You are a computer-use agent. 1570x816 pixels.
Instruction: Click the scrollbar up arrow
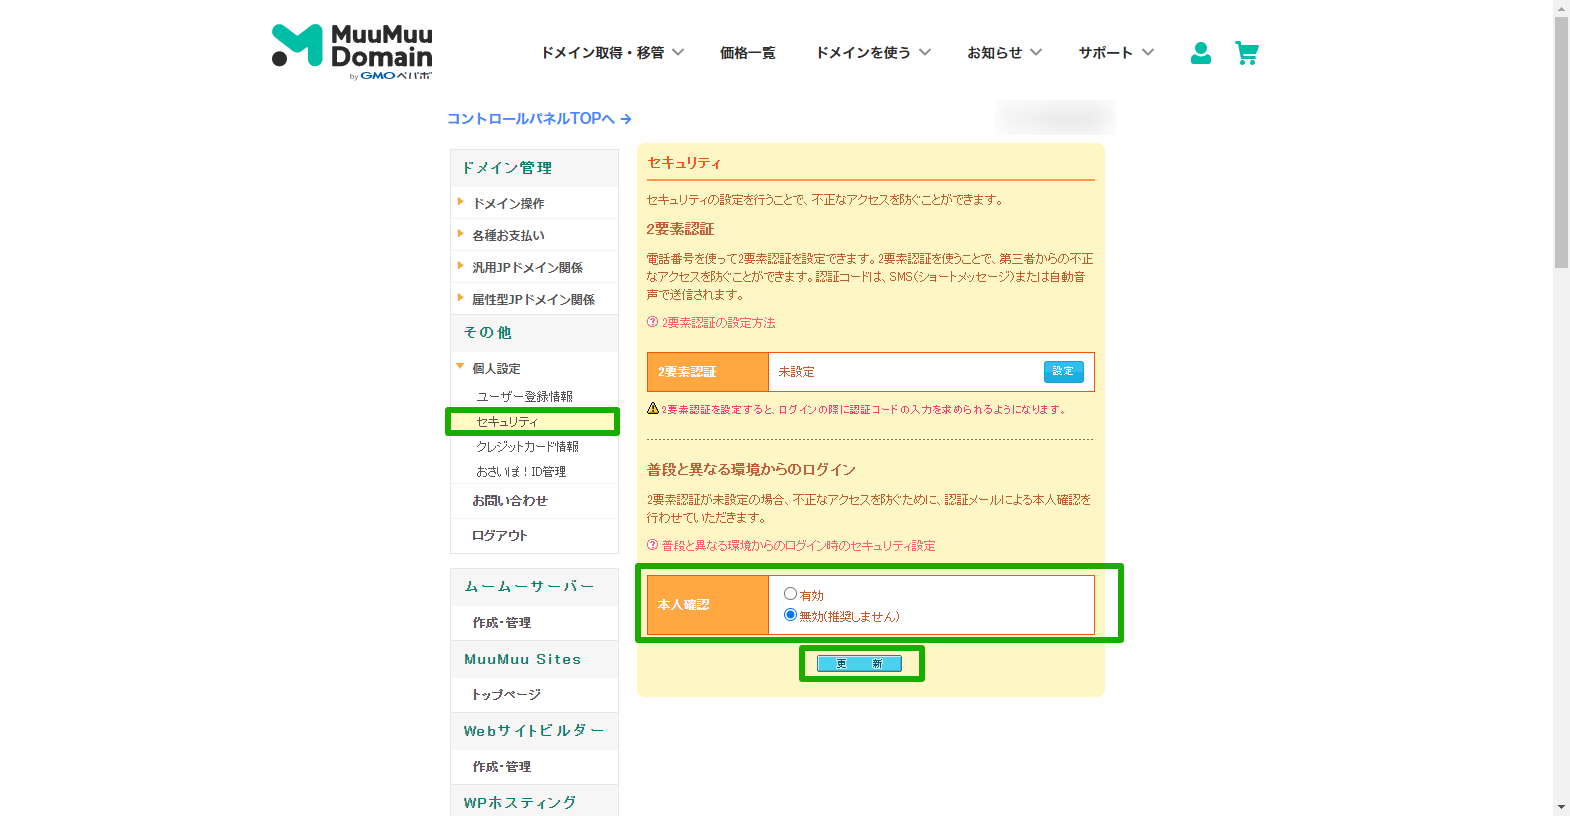click(x=1561, y=7)
